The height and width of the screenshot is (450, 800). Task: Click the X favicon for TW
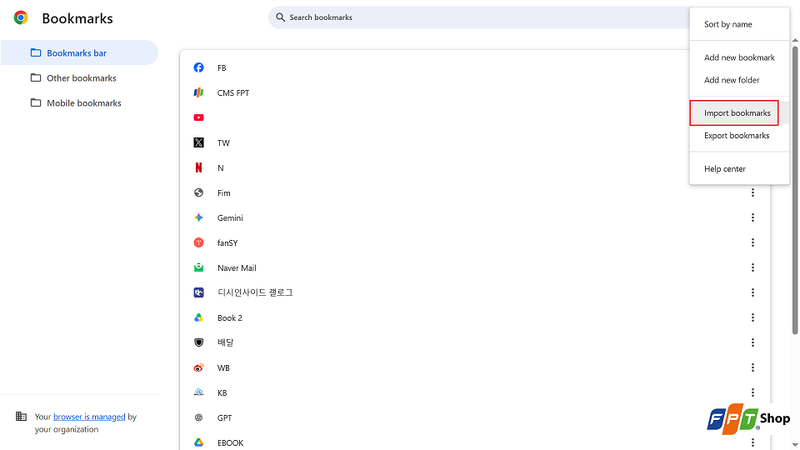coord(198,143)
